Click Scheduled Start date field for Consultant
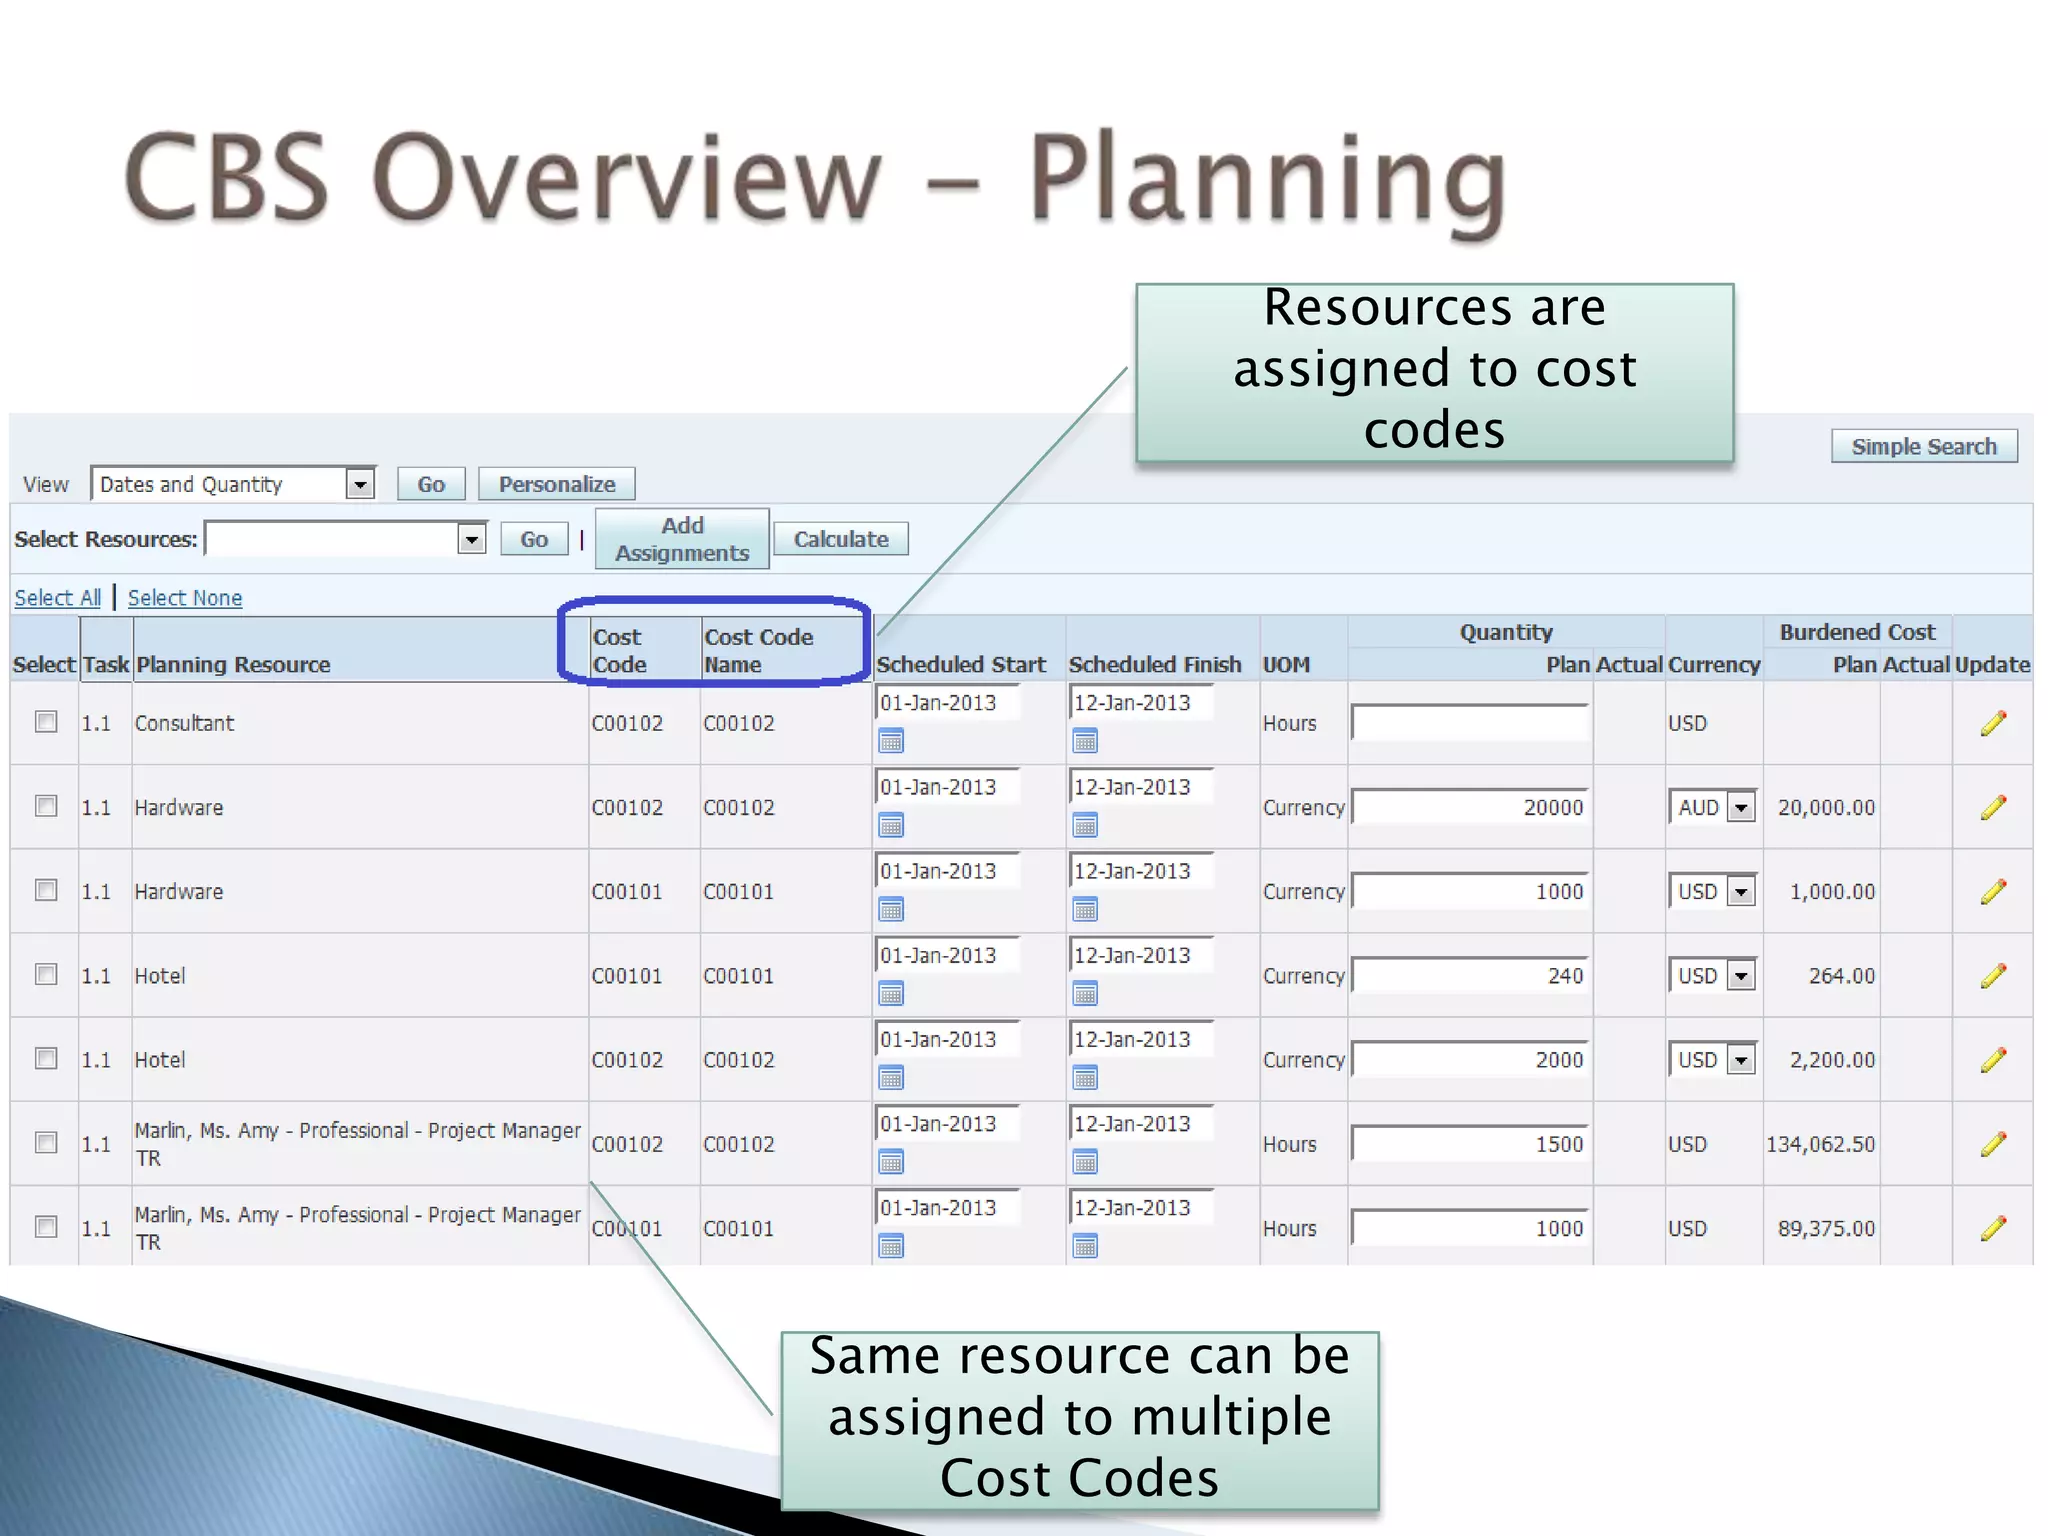The height and width of the screenshot is (1536, 2048). 947,703
